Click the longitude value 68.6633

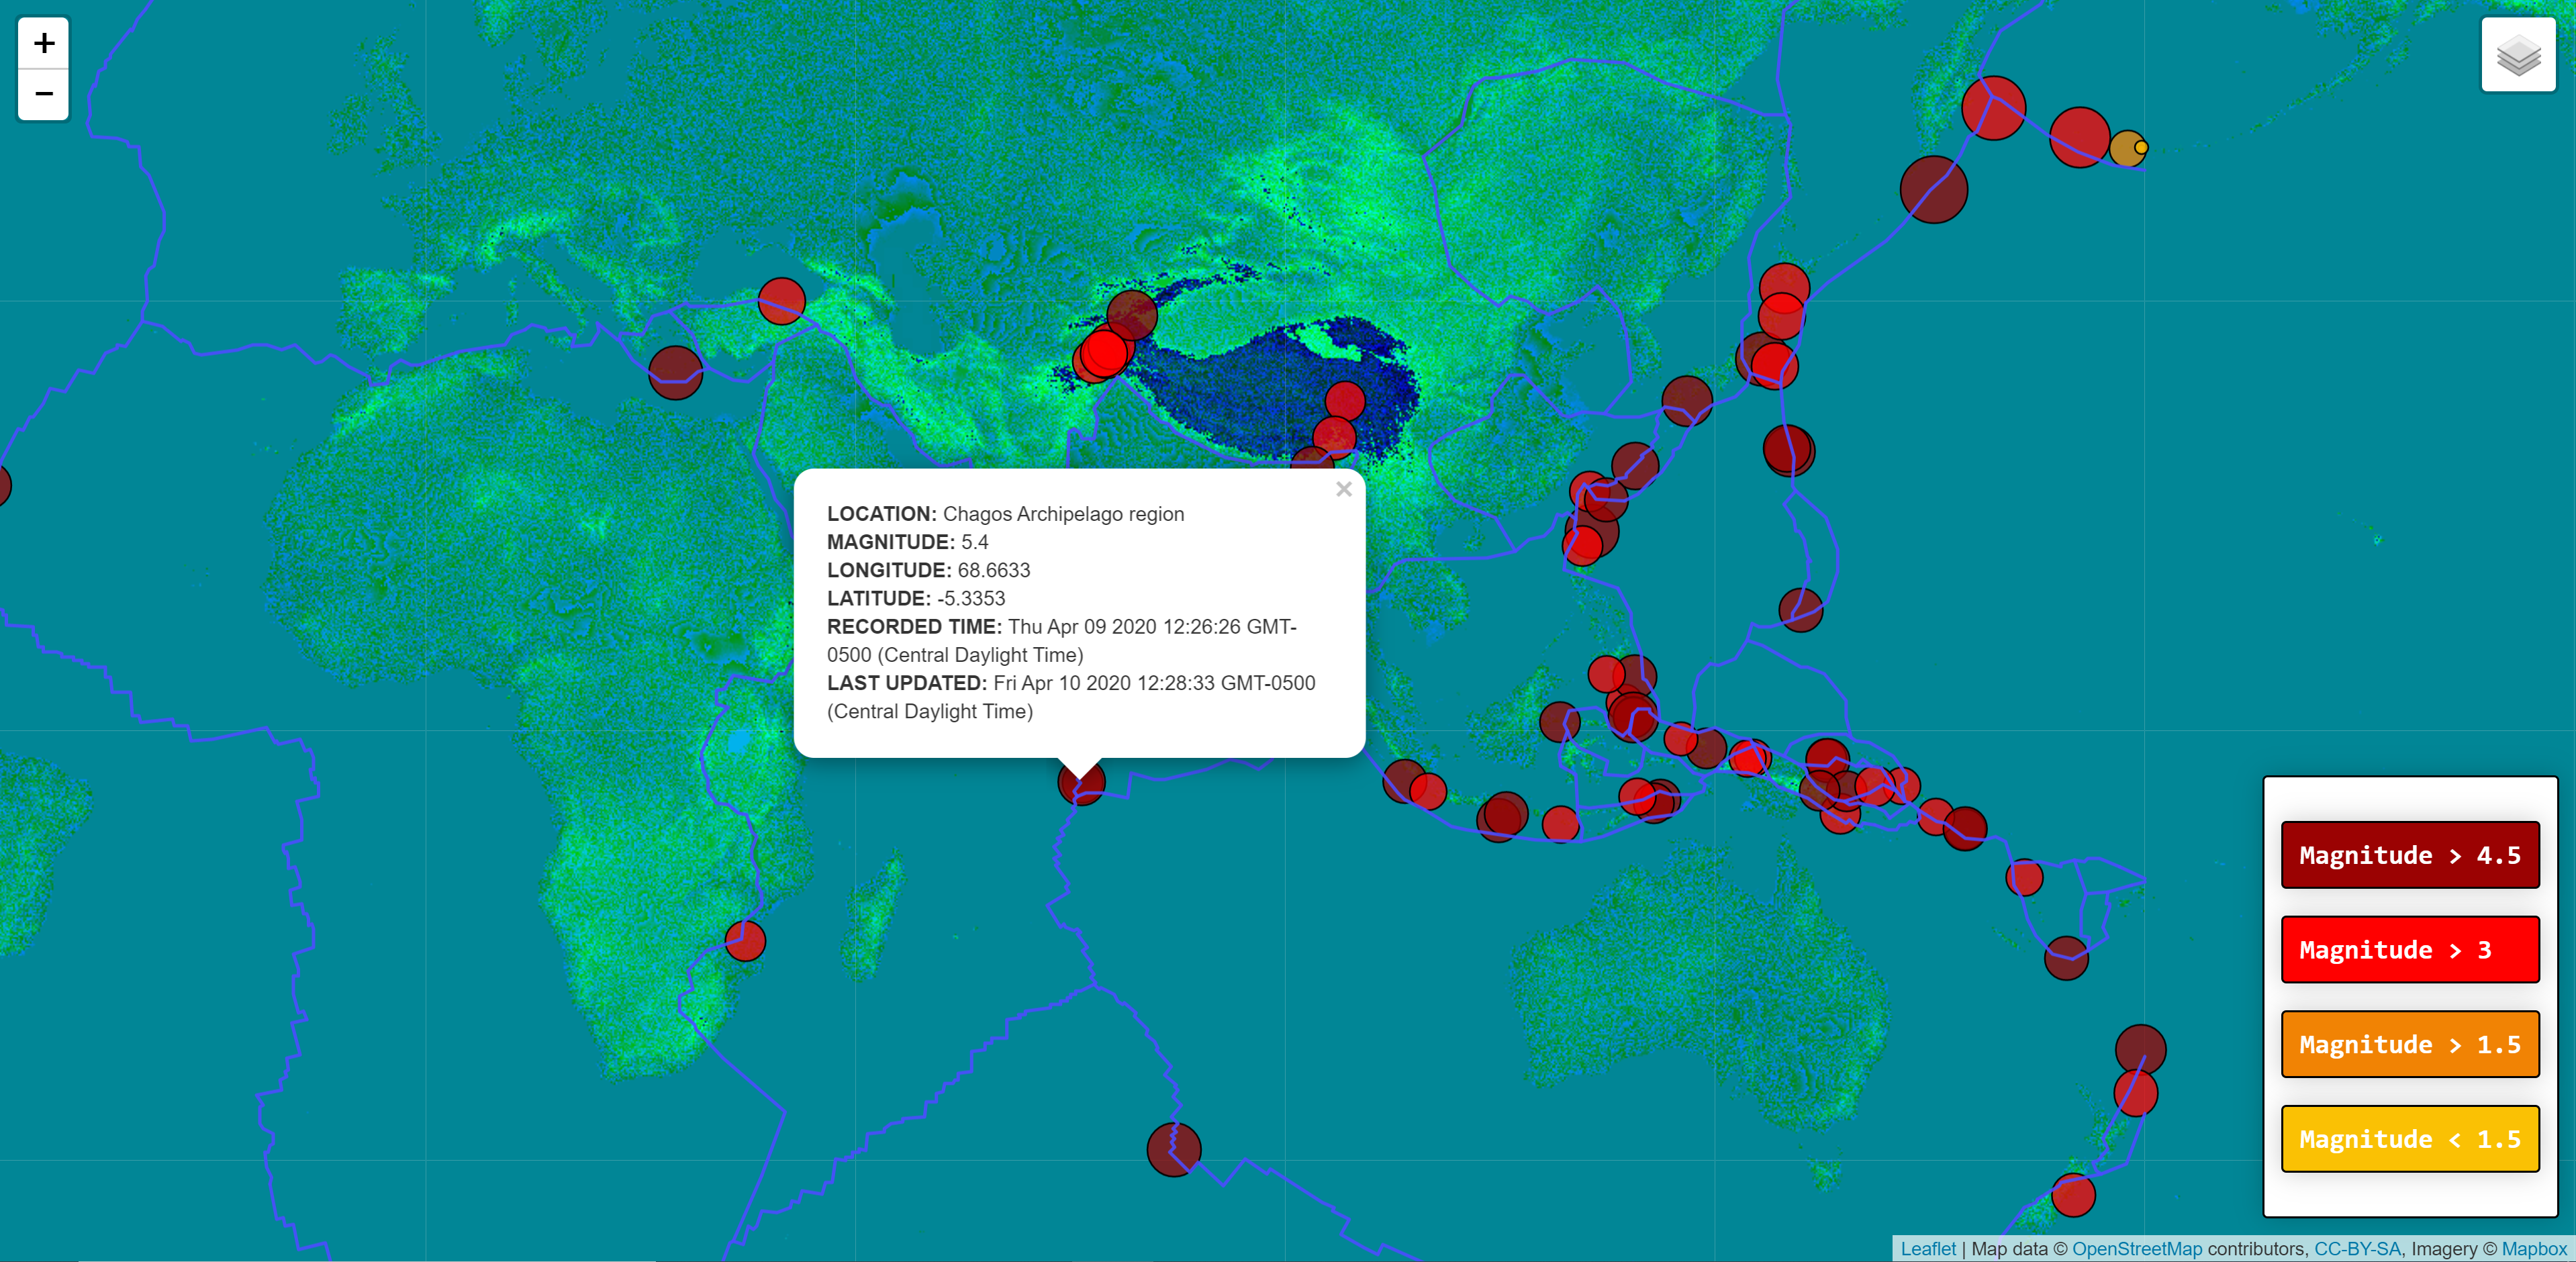993,570
